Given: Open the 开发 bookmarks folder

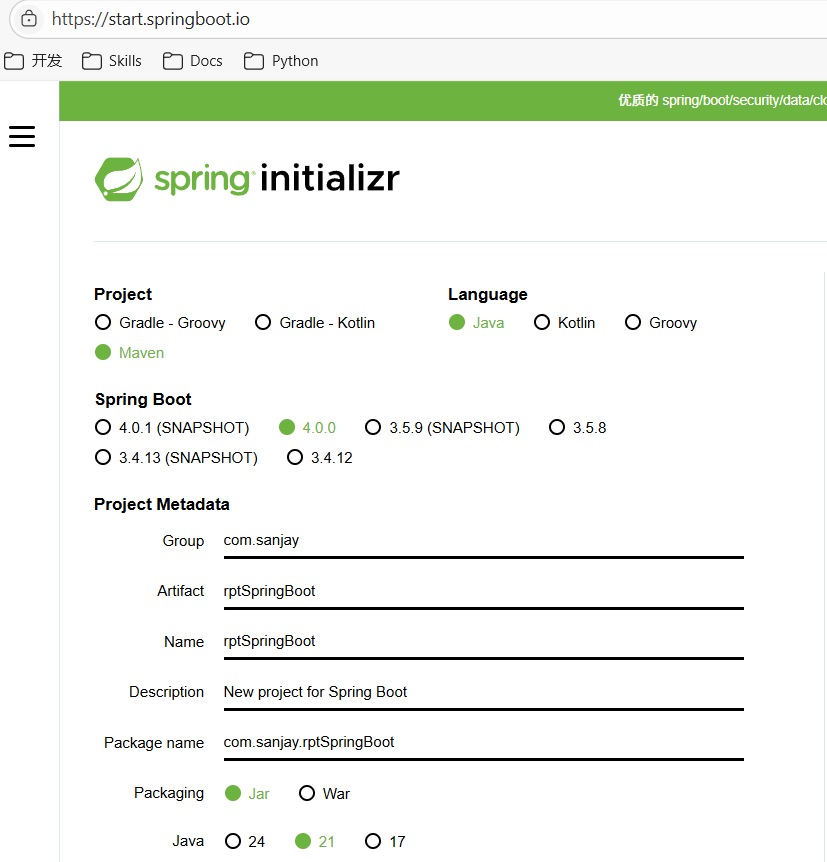Looking at the screenshot, I should point(33,60).
